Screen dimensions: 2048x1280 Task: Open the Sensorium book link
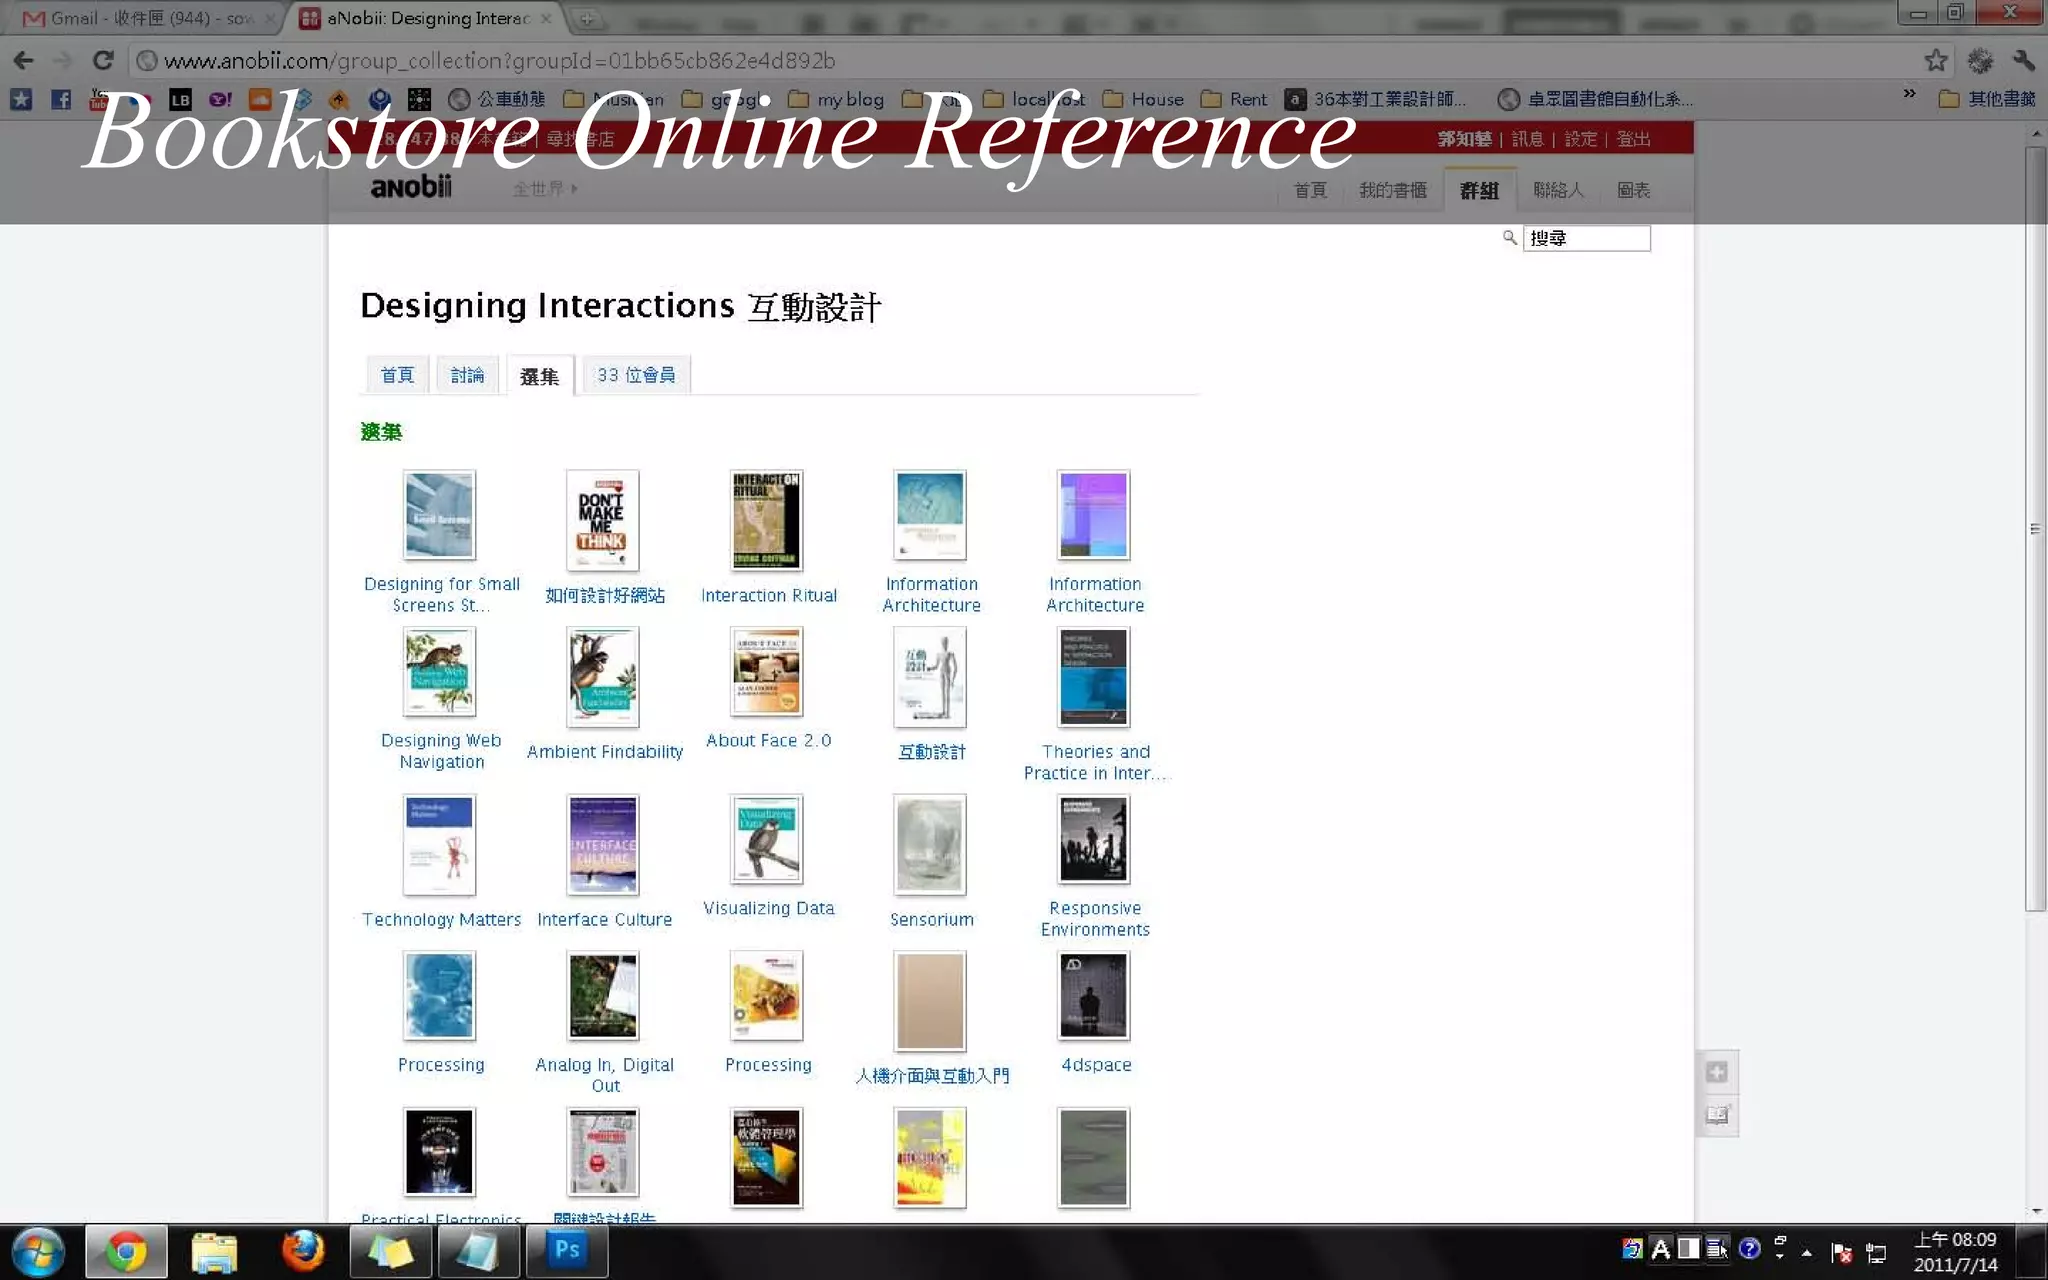pyautogui.click(x=932, y=919)
